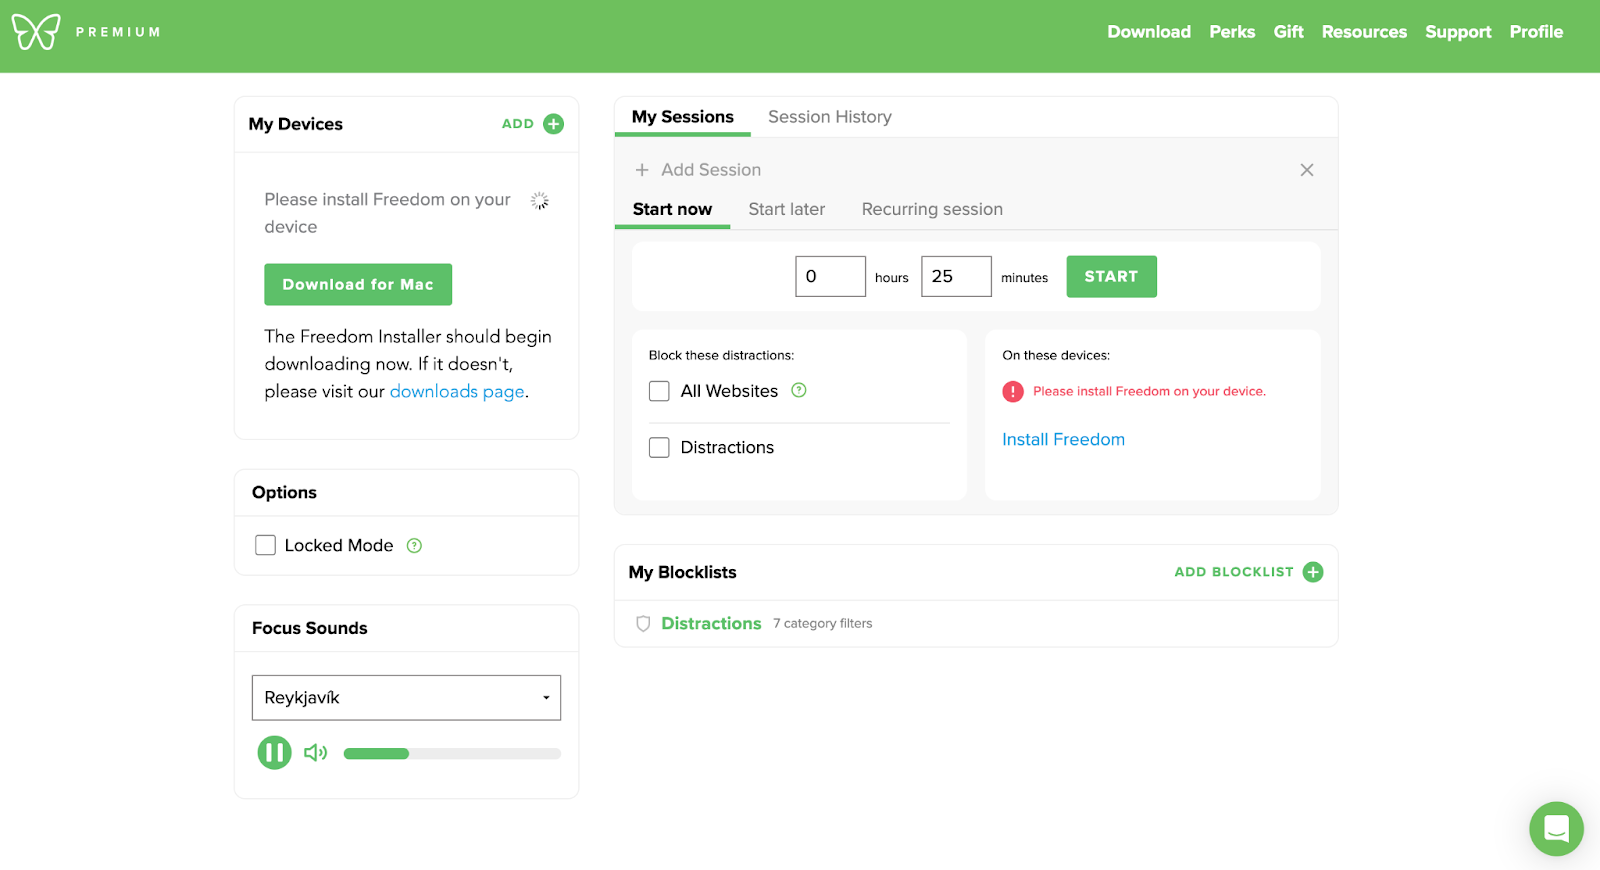The width and height of the screenshot is (1600, 870).
Task: Click the plus icon next to ADD in My Devices
Action: point(553,124)
